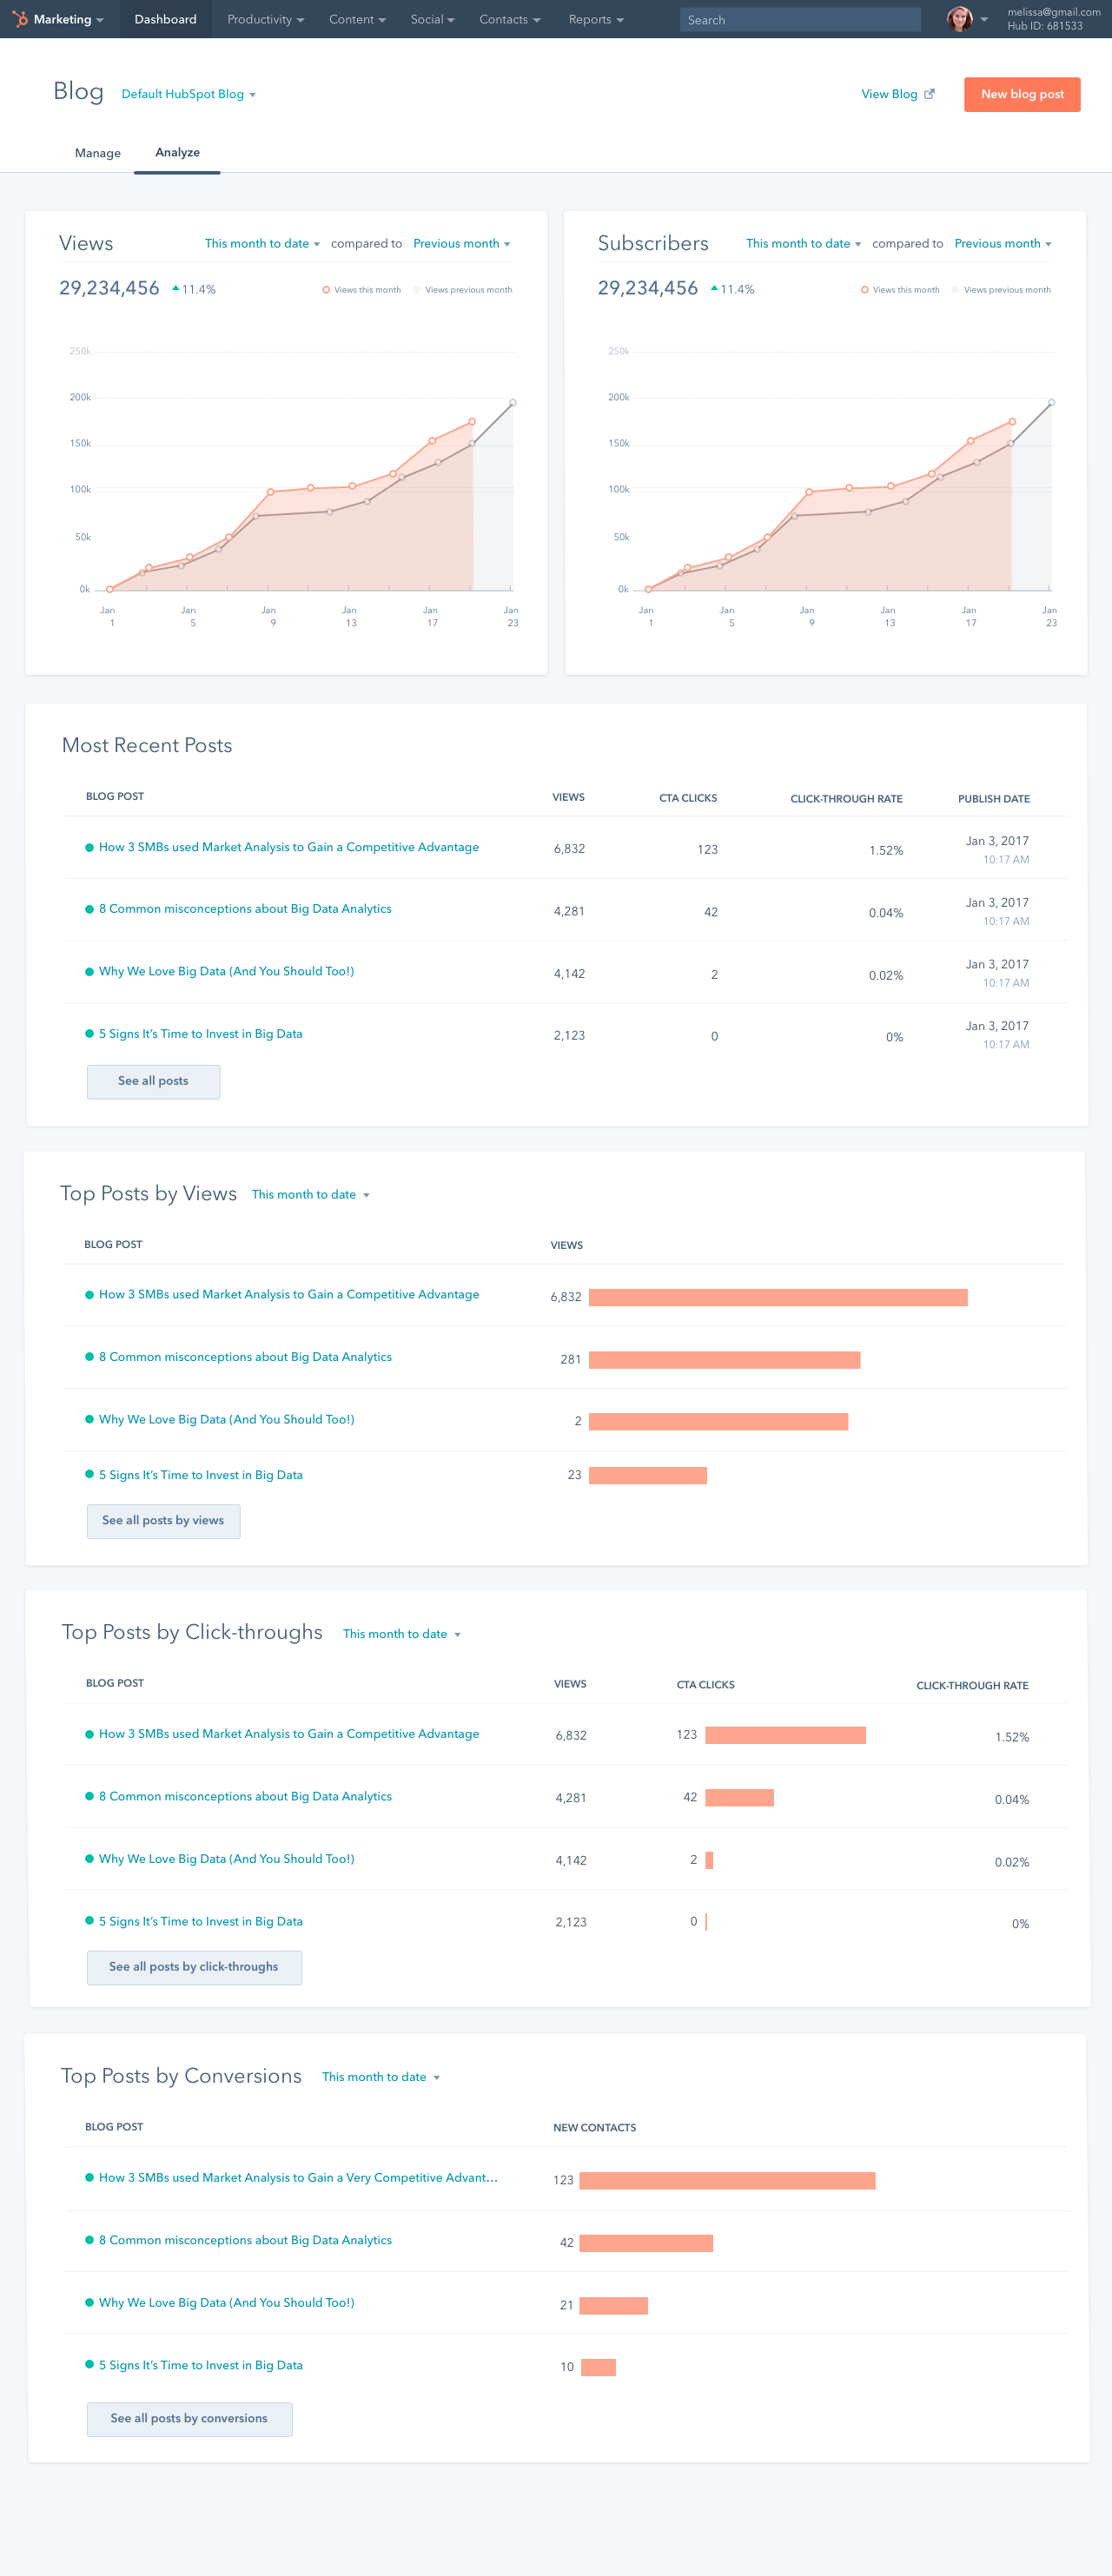Open See all posts by conversions

tap(189, 2418)
